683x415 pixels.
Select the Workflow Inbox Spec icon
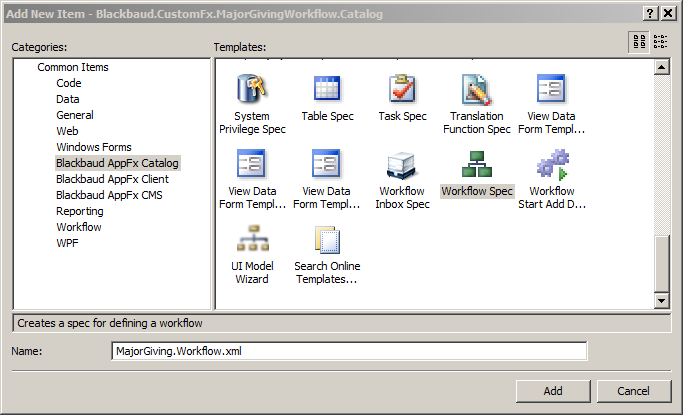(x=402, y=165)
